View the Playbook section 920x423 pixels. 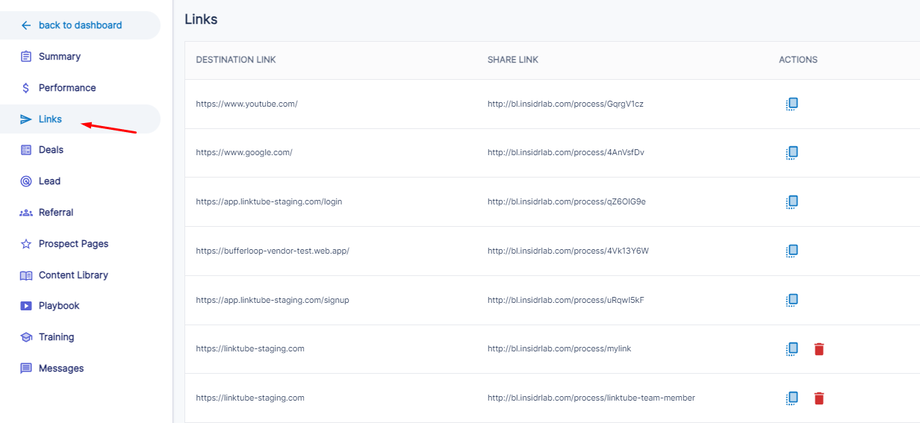point(59,306)
